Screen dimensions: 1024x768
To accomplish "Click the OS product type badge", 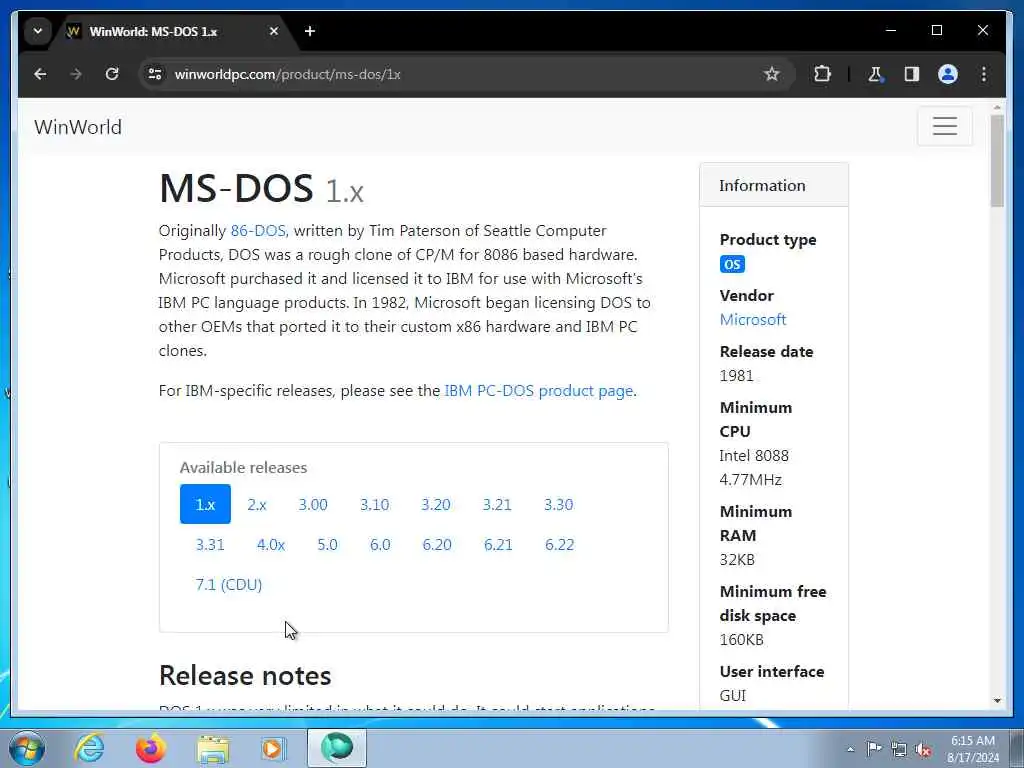I will [732, 264].
